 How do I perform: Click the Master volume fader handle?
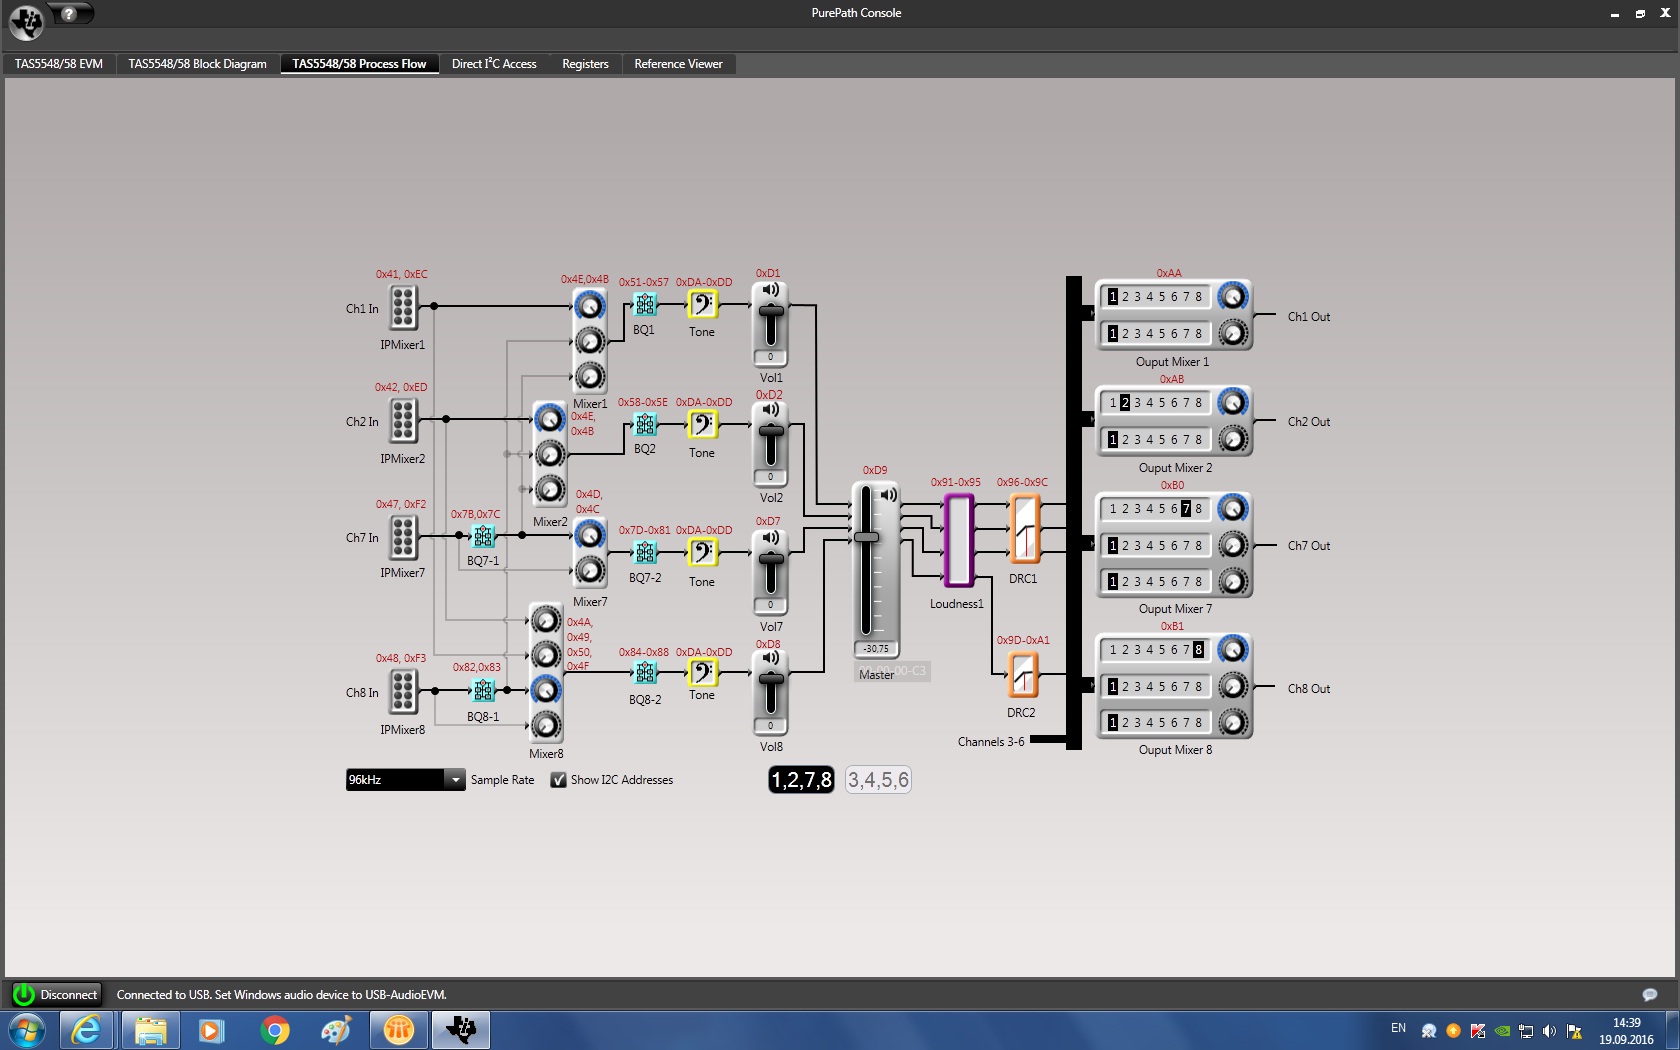(866, 538)
